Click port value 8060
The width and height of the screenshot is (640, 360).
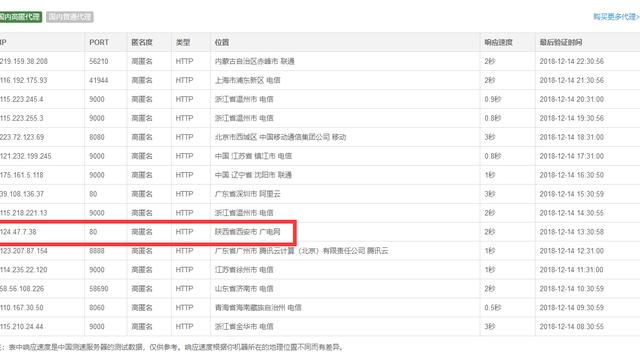tap(97, 308)
